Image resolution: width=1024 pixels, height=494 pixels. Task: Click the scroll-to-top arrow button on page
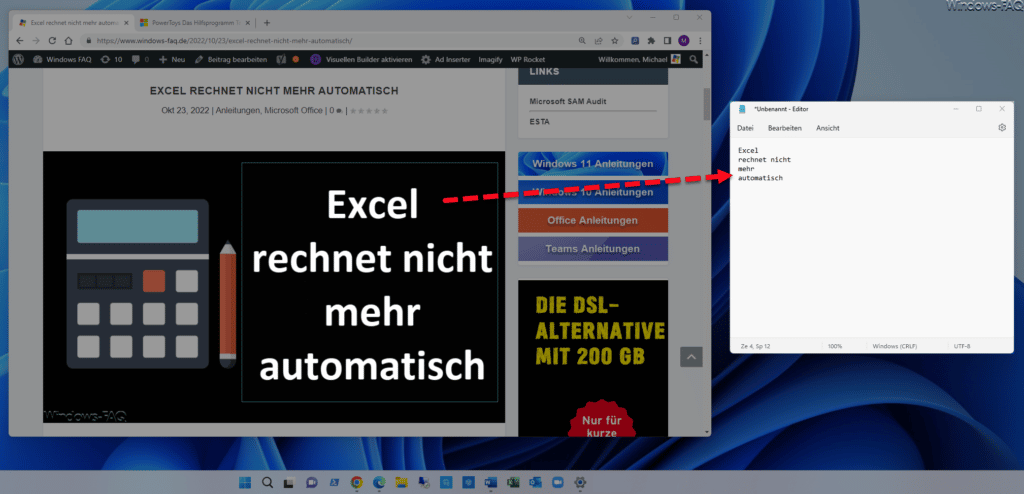coord(691,357)
